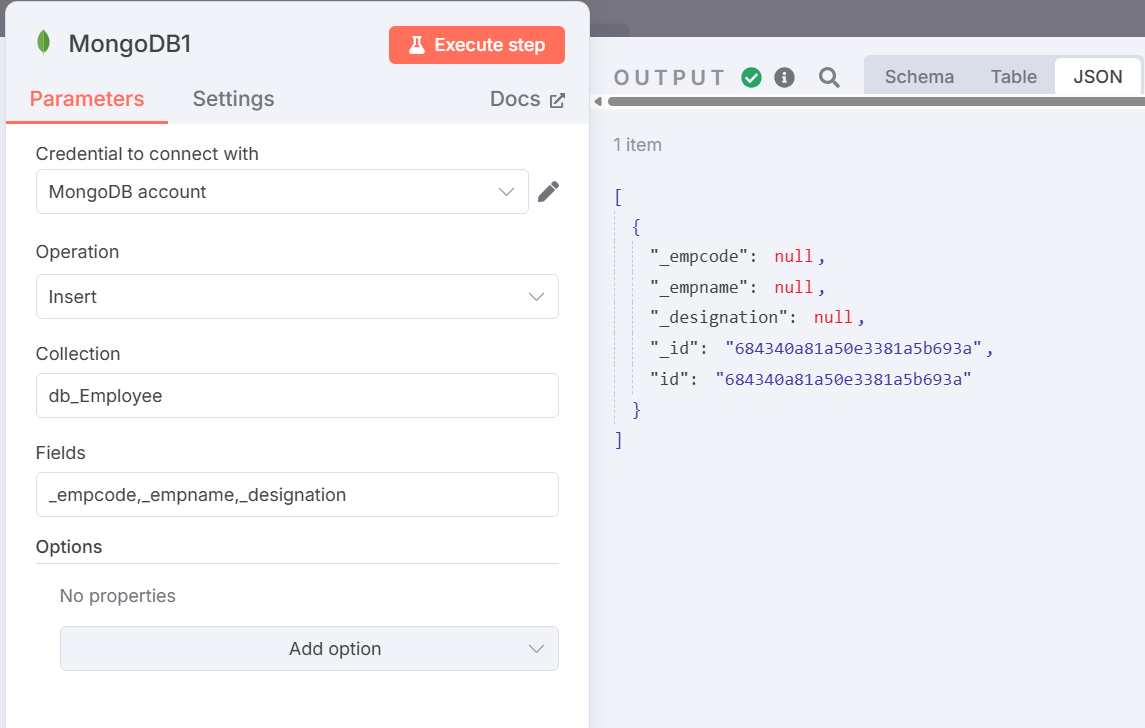This screenshot has width=1145, height=728.
Task: Click the green output success check icon
Action: (751, 77)
